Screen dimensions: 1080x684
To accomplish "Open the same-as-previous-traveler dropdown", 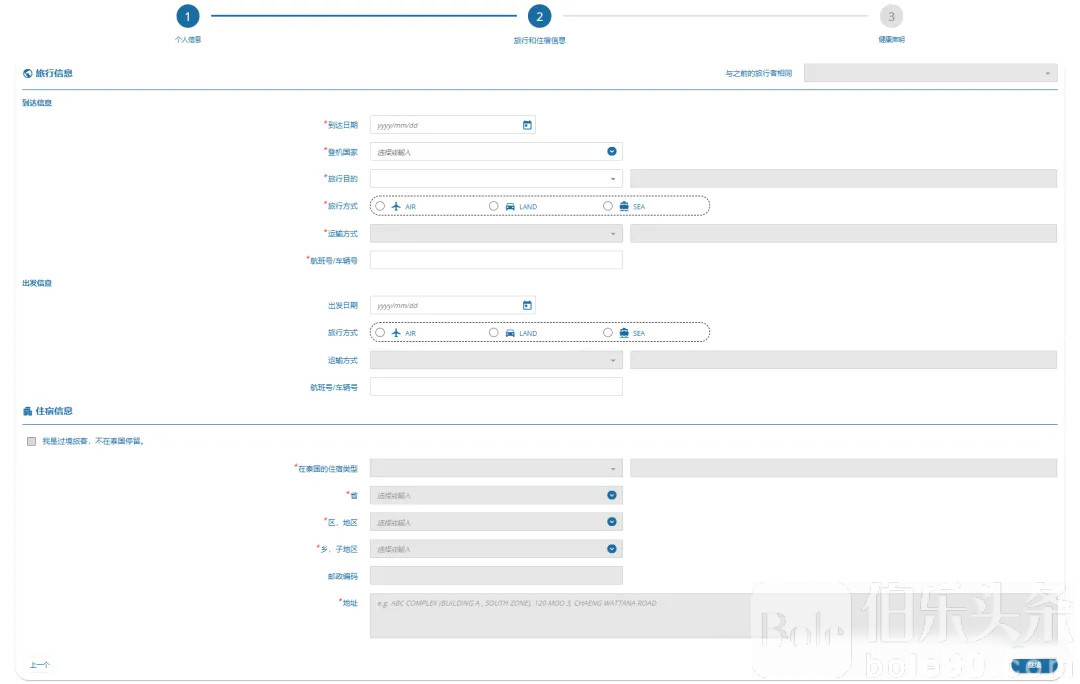I will [x=930, y=73].
